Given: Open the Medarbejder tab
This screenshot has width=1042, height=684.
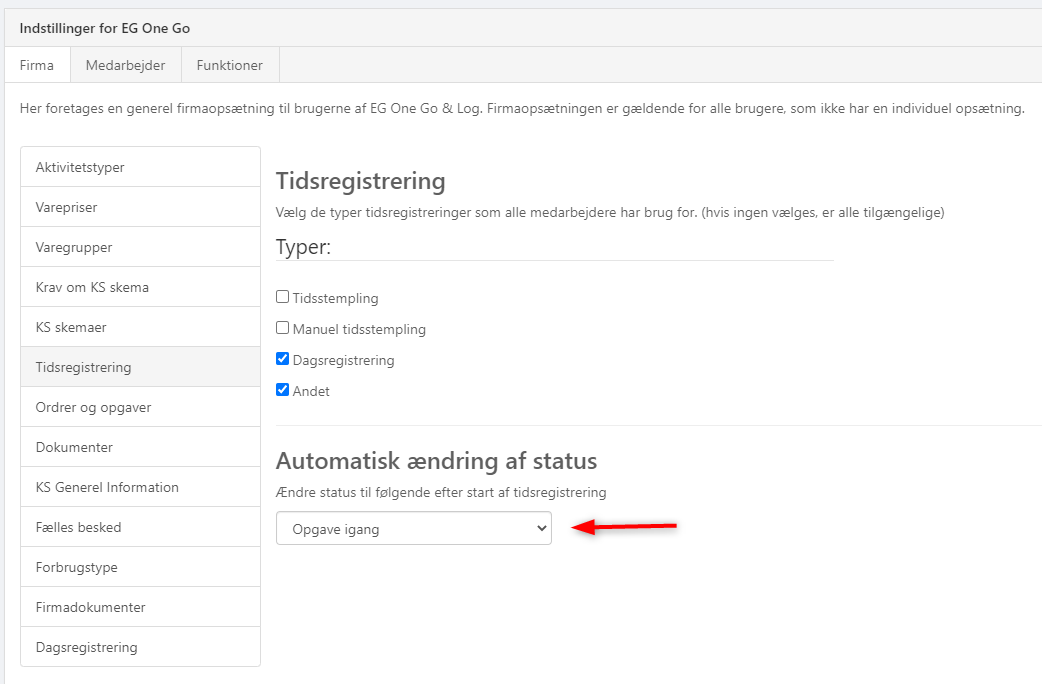Looking at the screenshot, I should pos(125,65).
